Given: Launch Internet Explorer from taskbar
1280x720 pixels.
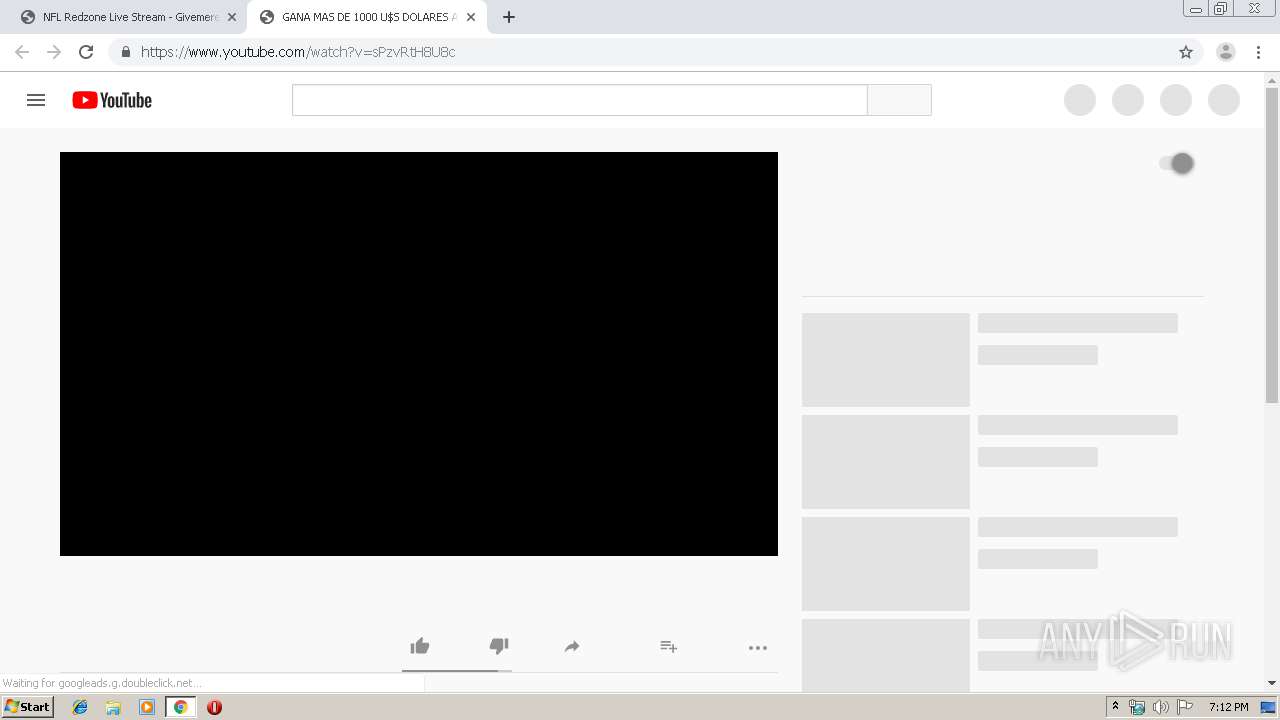Looking at the screenshot, I should click(80, 707).
